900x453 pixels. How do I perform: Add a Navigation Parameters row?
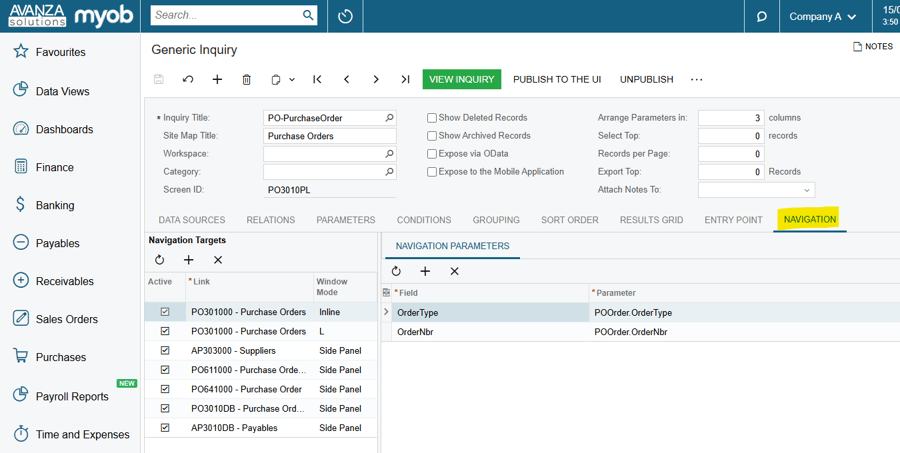[425, 271]
